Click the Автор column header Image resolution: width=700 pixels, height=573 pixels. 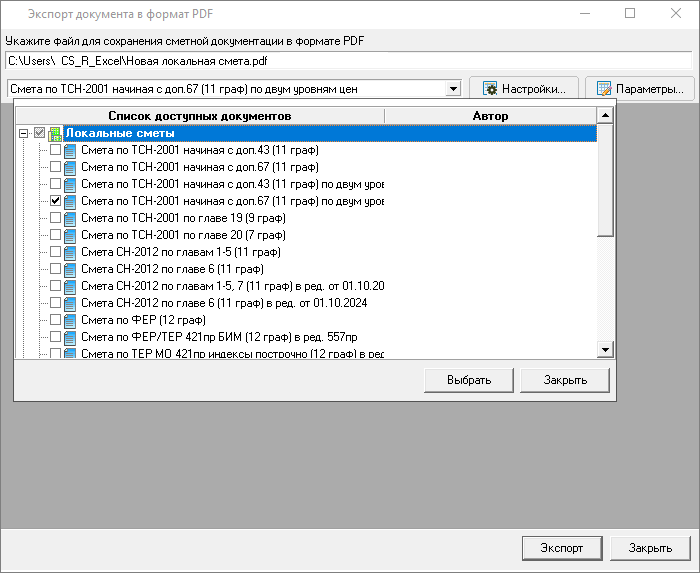pyautogui.click(x=489, y=116)
